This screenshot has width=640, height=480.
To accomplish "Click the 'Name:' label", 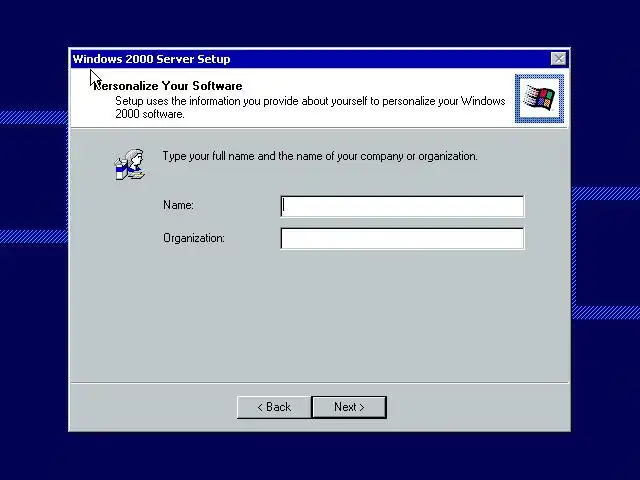I will (178, 205).
